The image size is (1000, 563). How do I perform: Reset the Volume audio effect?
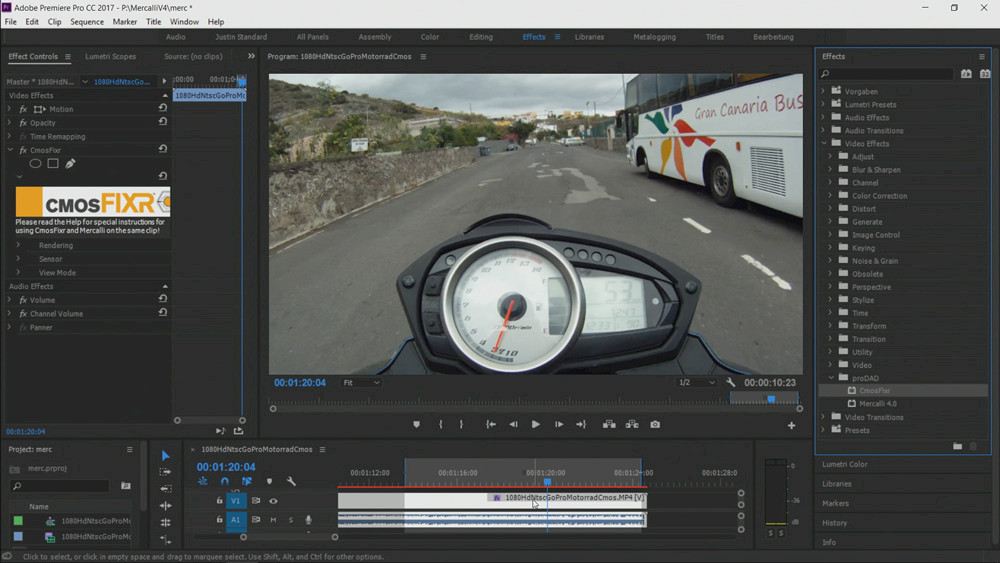pyautogui.click(x=163, y=299)
